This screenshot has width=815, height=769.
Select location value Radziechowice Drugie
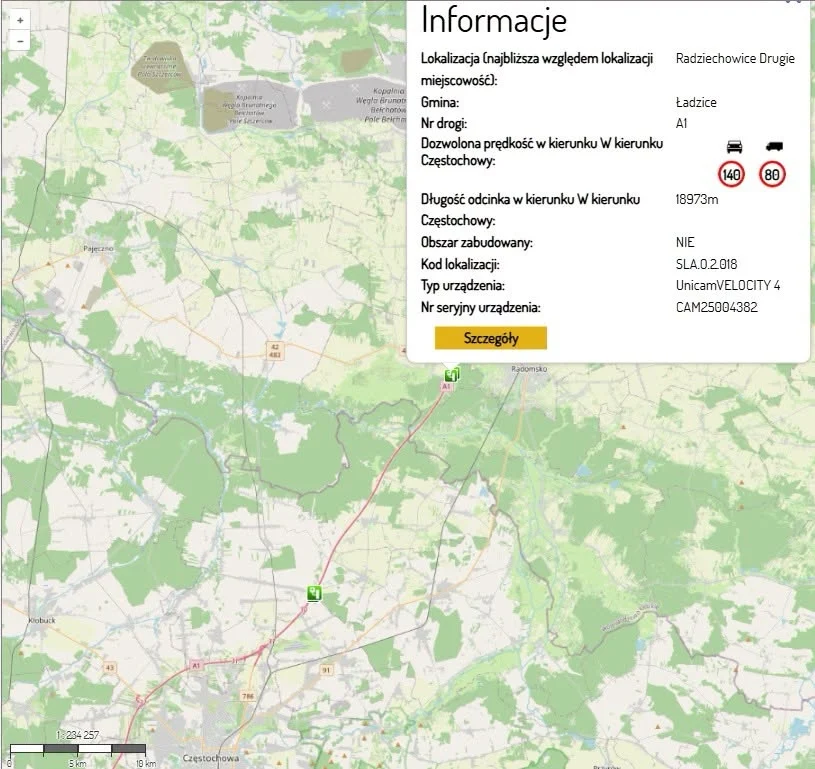pyautogui.click(x=735, y=58)
